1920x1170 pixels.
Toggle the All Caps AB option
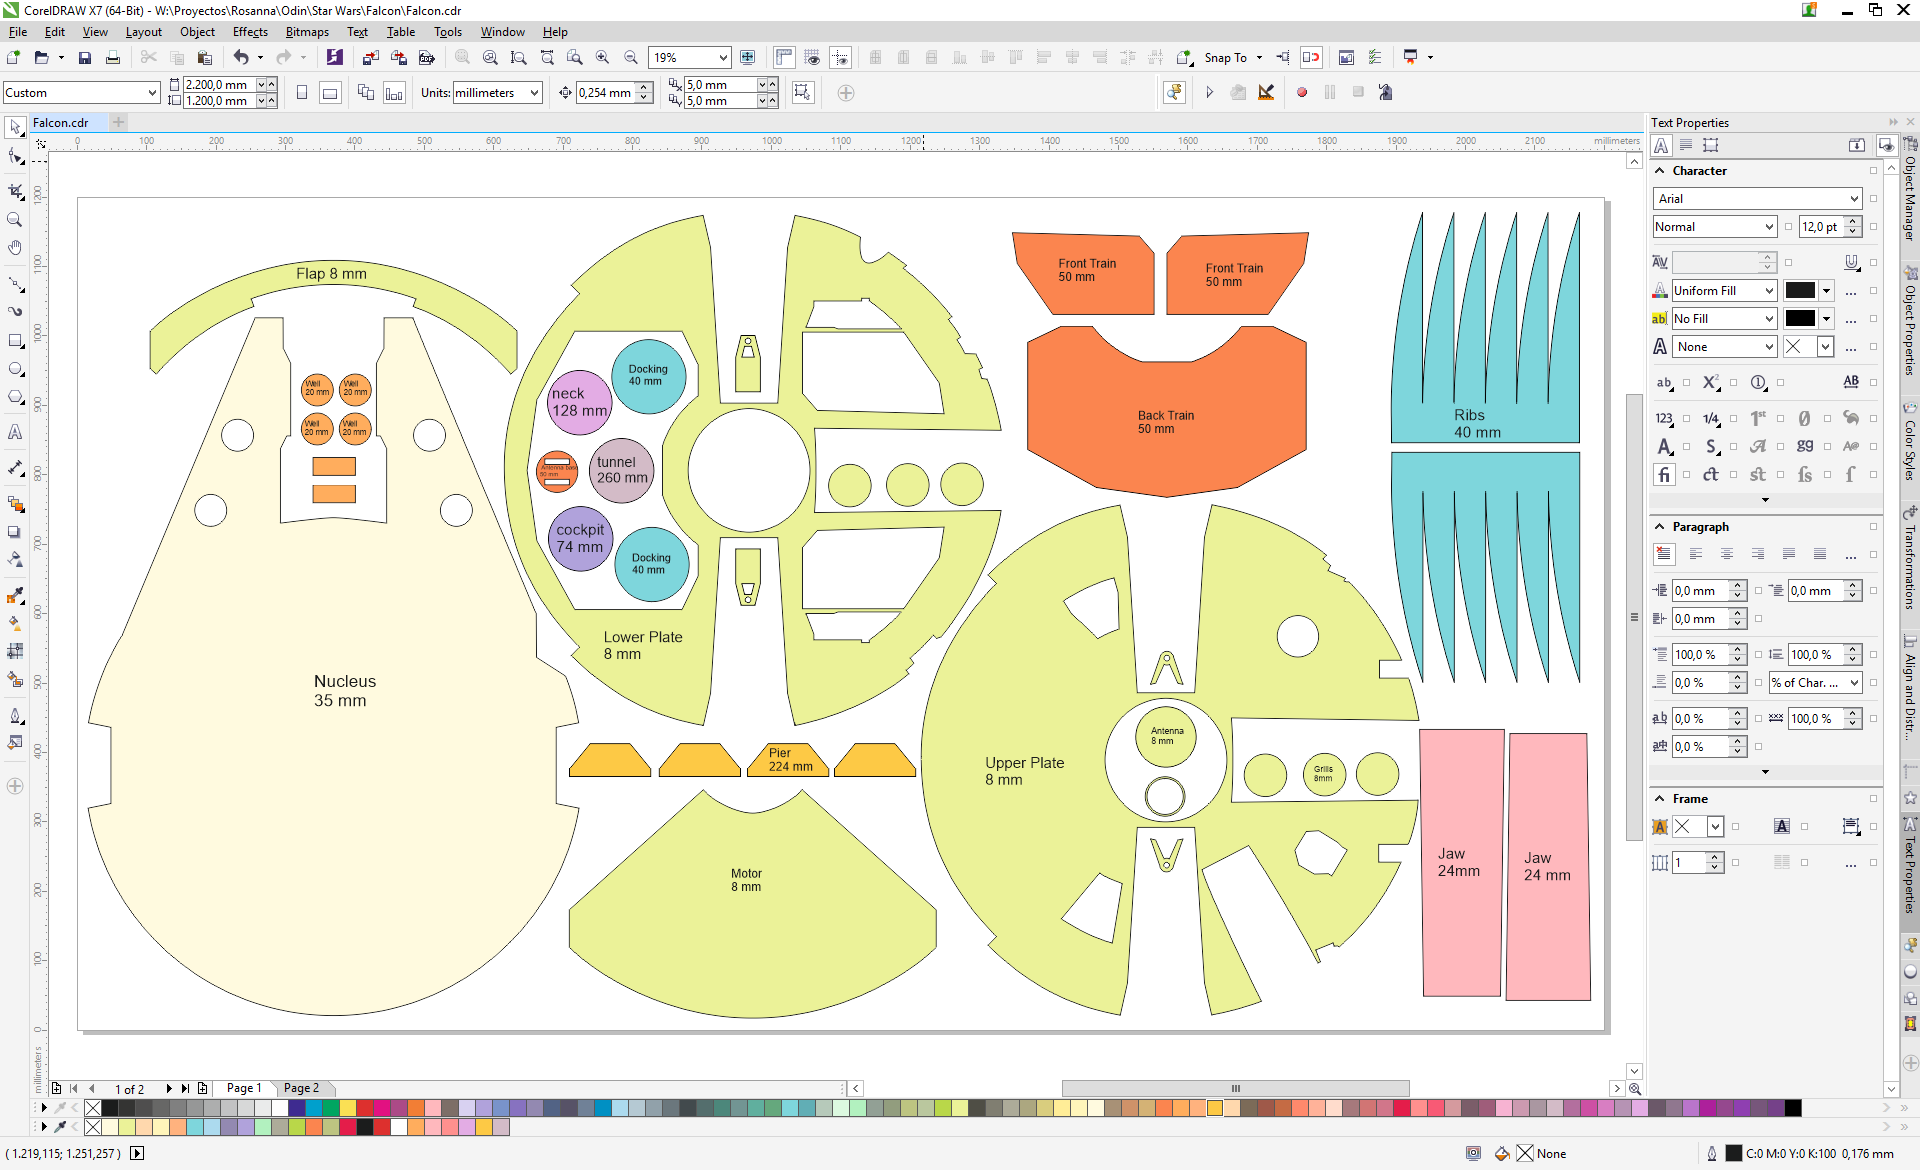(1851, 382)
